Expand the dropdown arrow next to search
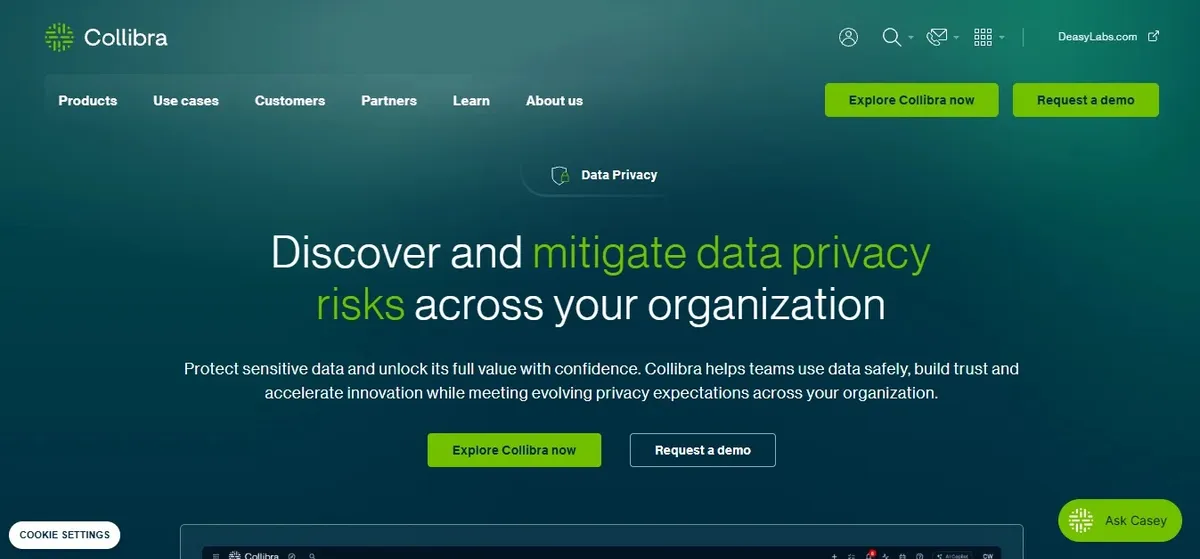 911,38
